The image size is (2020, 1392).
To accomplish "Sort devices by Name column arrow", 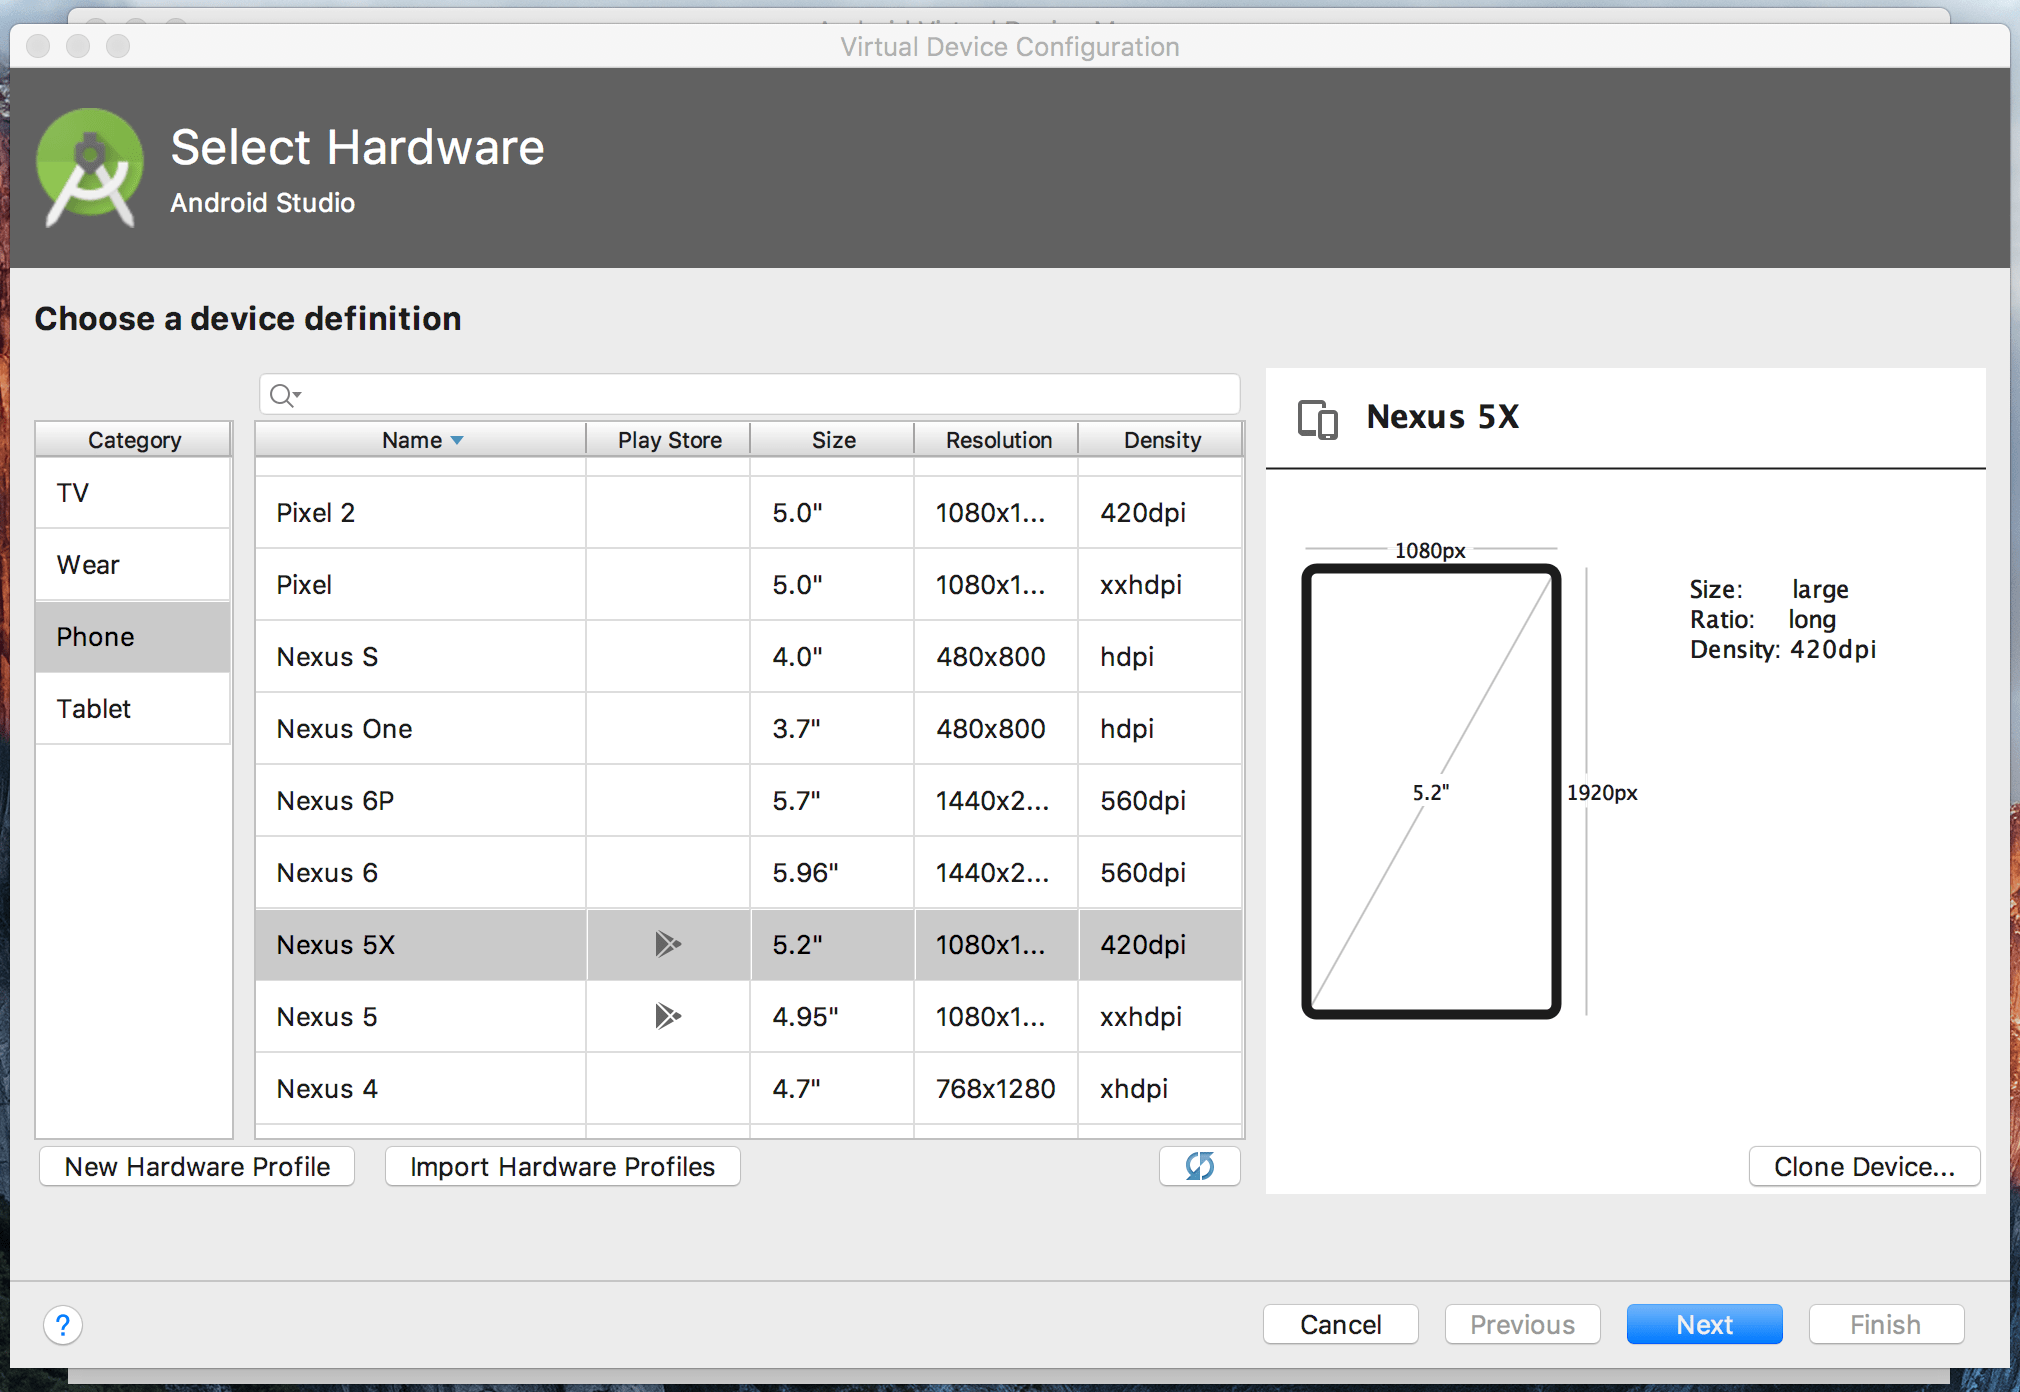I will point(457,440).
